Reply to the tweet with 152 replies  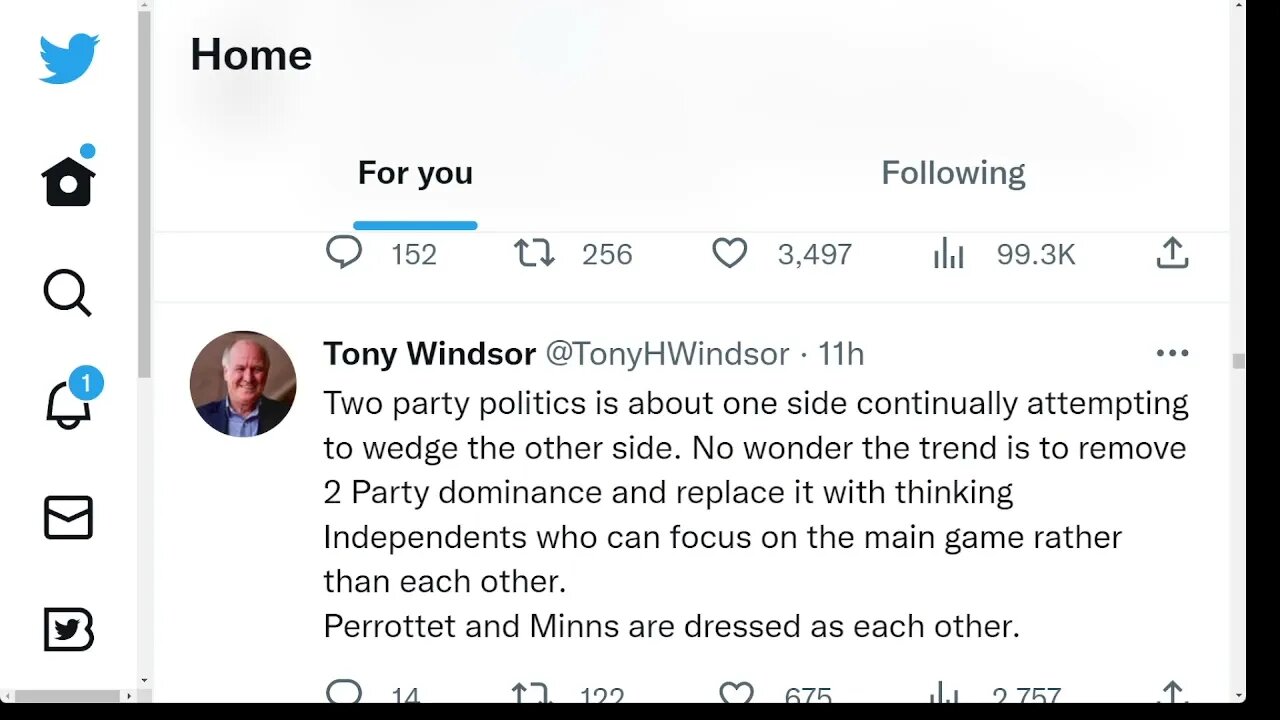pos(344,253)
